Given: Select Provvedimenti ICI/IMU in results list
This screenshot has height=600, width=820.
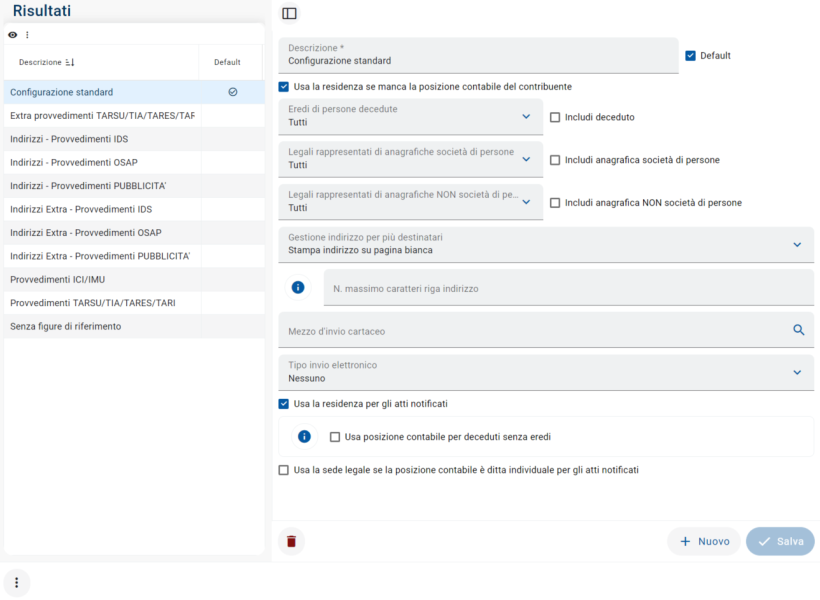Looking at the screenshot, I should click(48, 279).
